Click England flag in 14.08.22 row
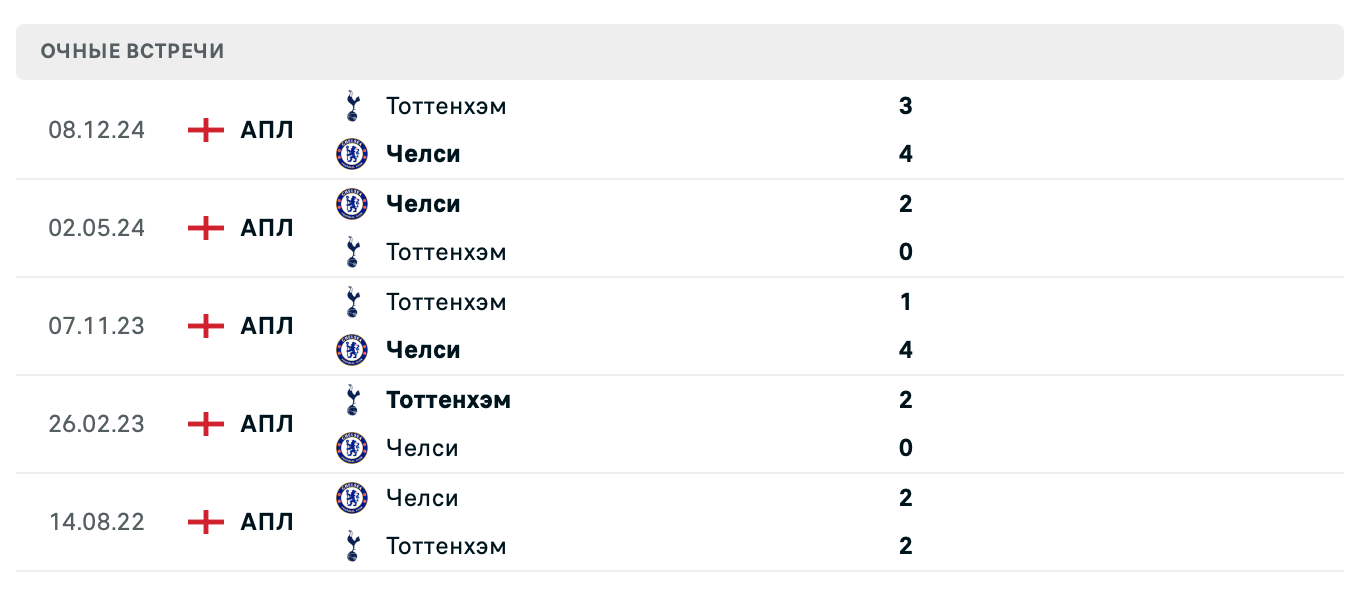Screen dimensions: 1358x590 [205, 522]
